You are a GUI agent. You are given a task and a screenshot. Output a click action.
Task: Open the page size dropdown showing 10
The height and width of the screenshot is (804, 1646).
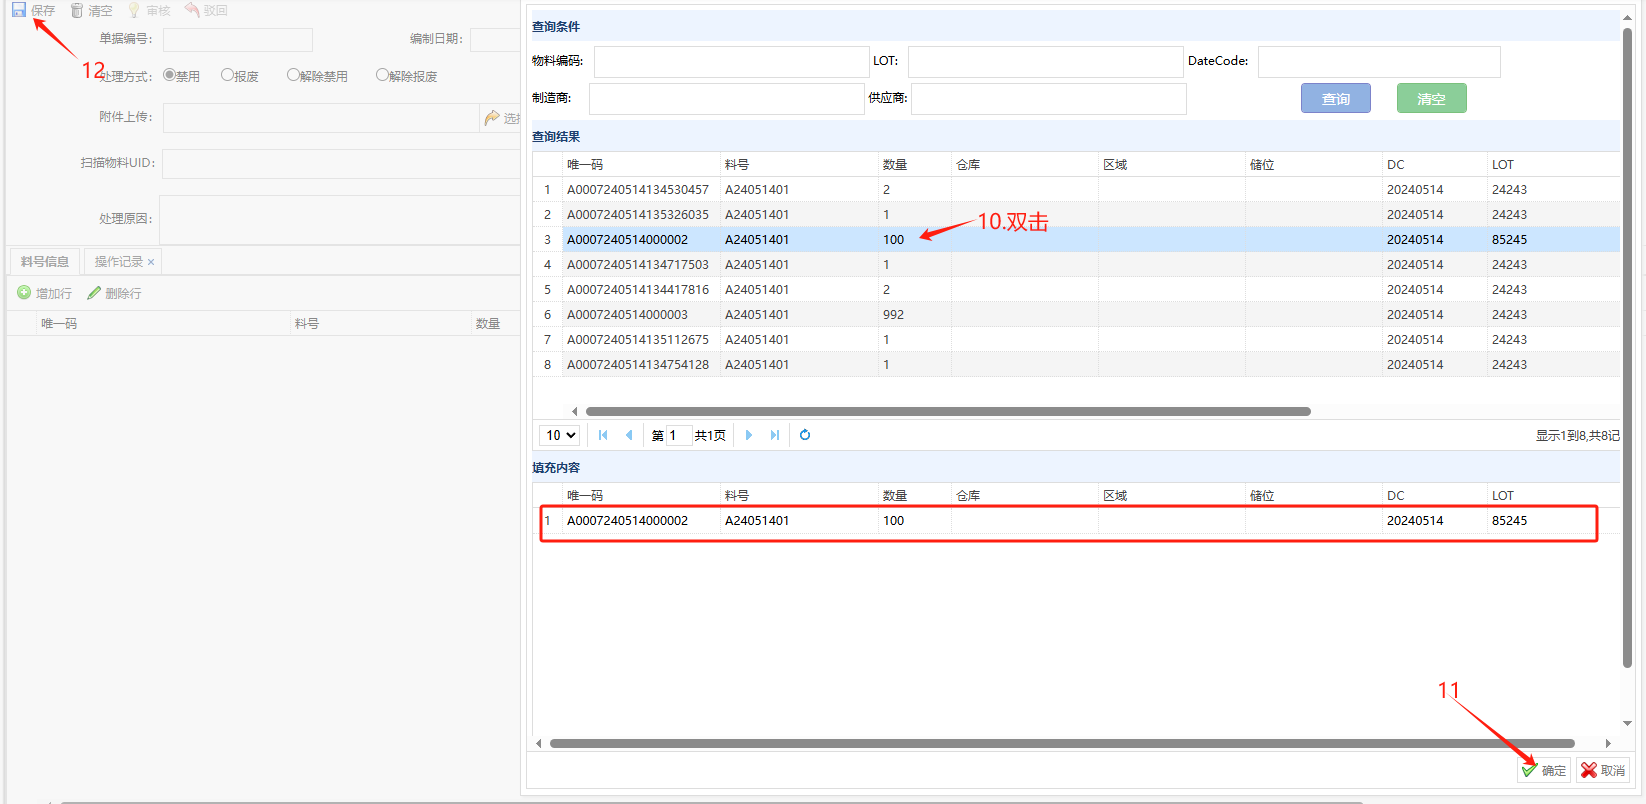tap(559, 435)
